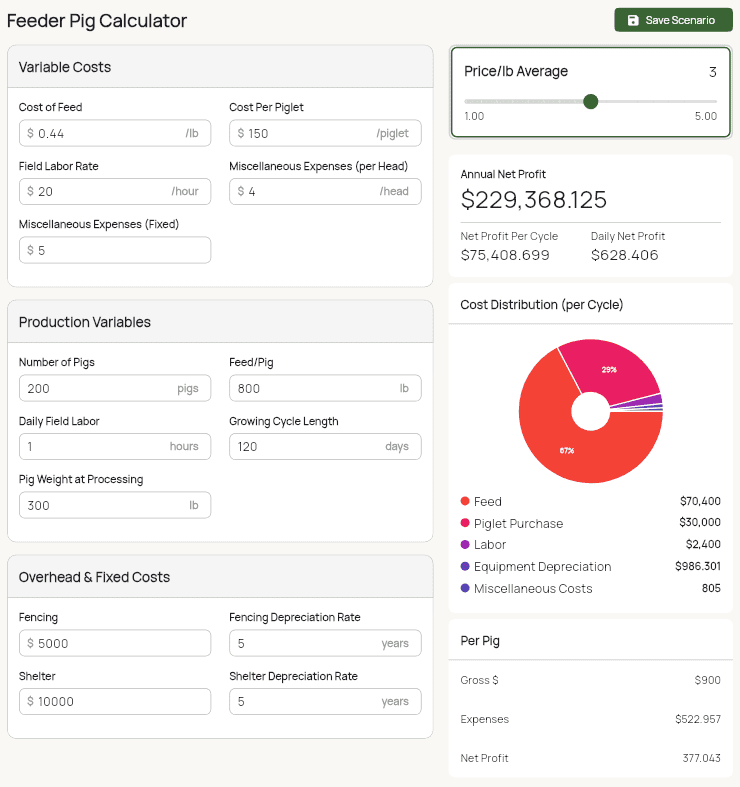The width and height of the screenshot is (740, 787).
Task: Click the Number of Pigs field
Action: pyautogui.click(x=100, y=388)
